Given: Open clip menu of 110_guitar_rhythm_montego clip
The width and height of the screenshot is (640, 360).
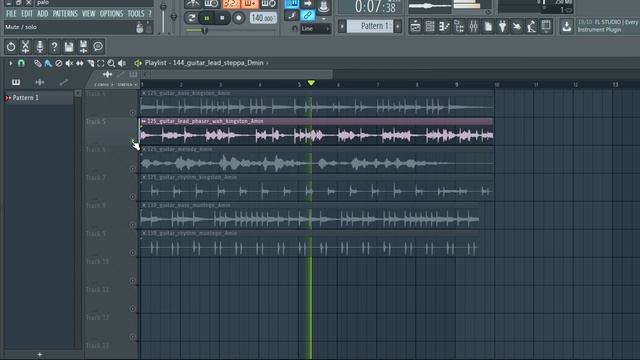Looking at the screenshot, I should 144,233.
